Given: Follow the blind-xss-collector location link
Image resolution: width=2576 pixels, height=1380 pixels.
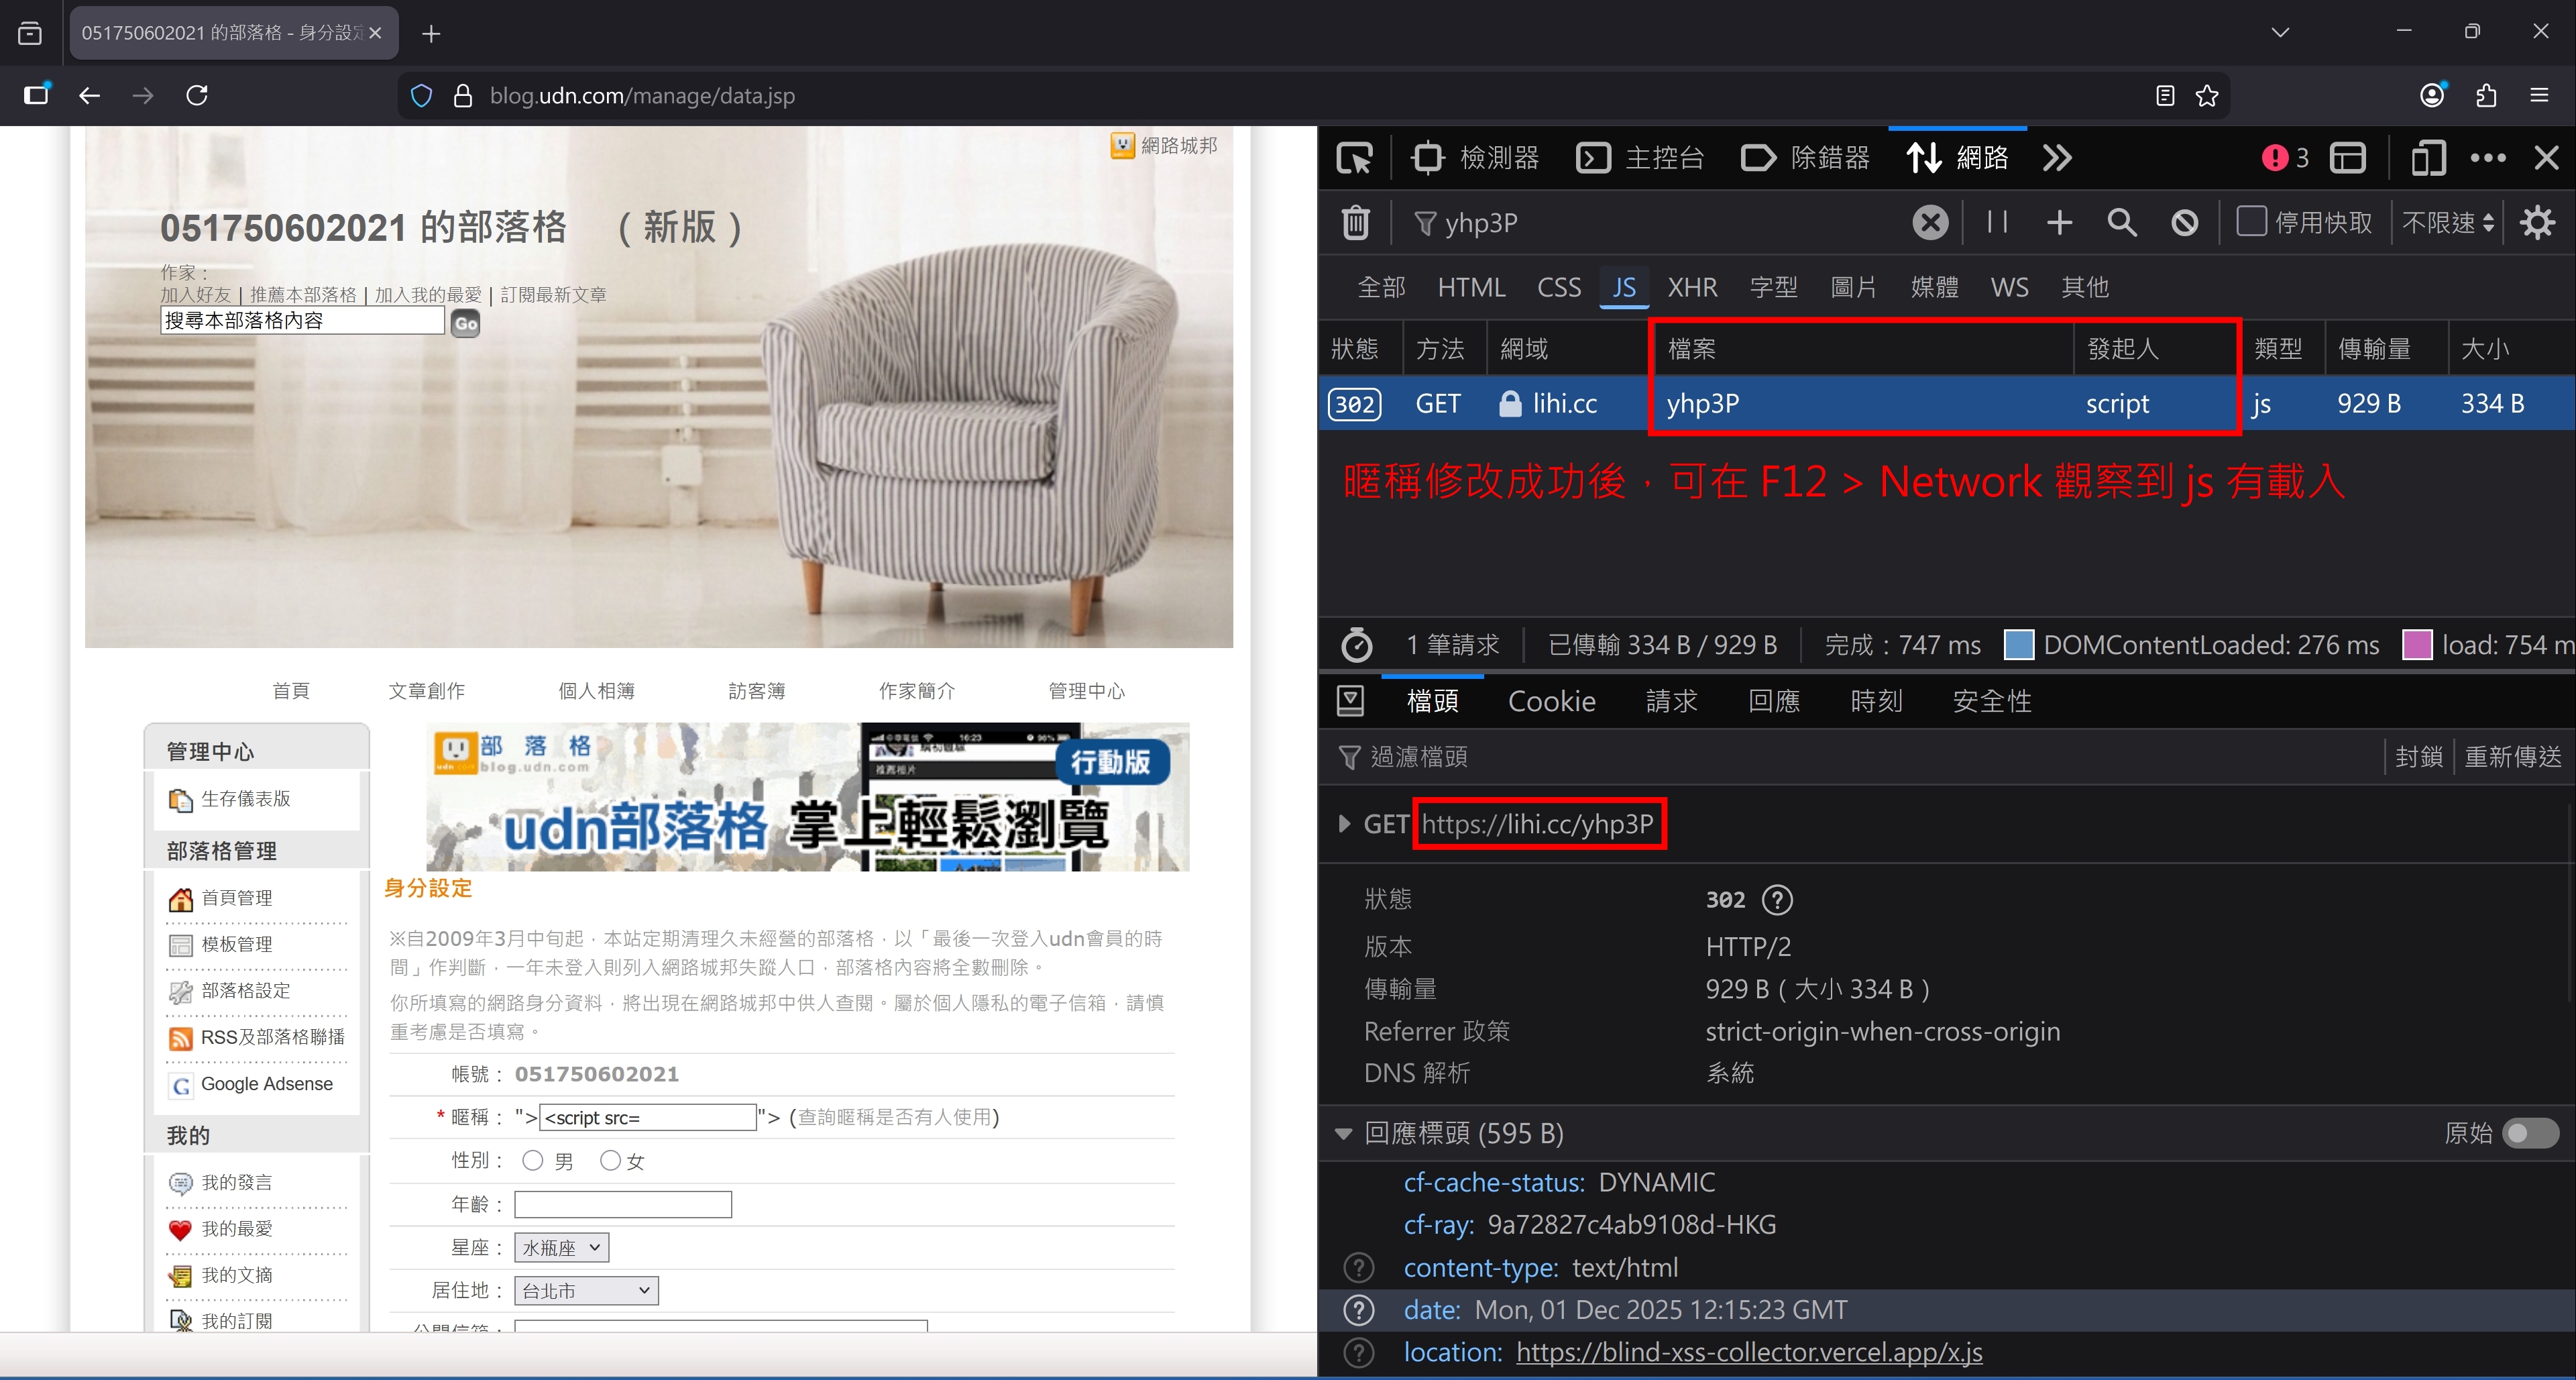Looking at the screenshot, I should tap(1749, 1352).
